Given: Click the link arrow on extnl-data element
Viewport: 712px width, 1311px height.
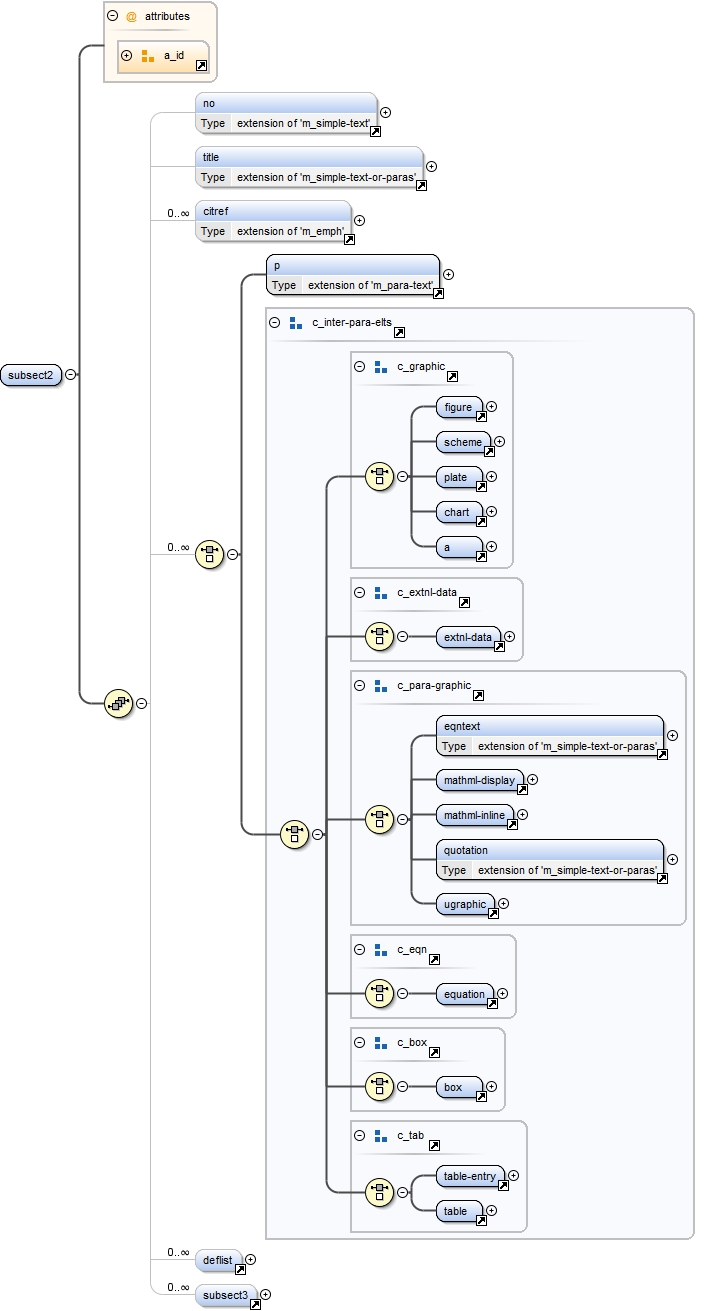Looking at the screenshot, I should click(499, 645).
